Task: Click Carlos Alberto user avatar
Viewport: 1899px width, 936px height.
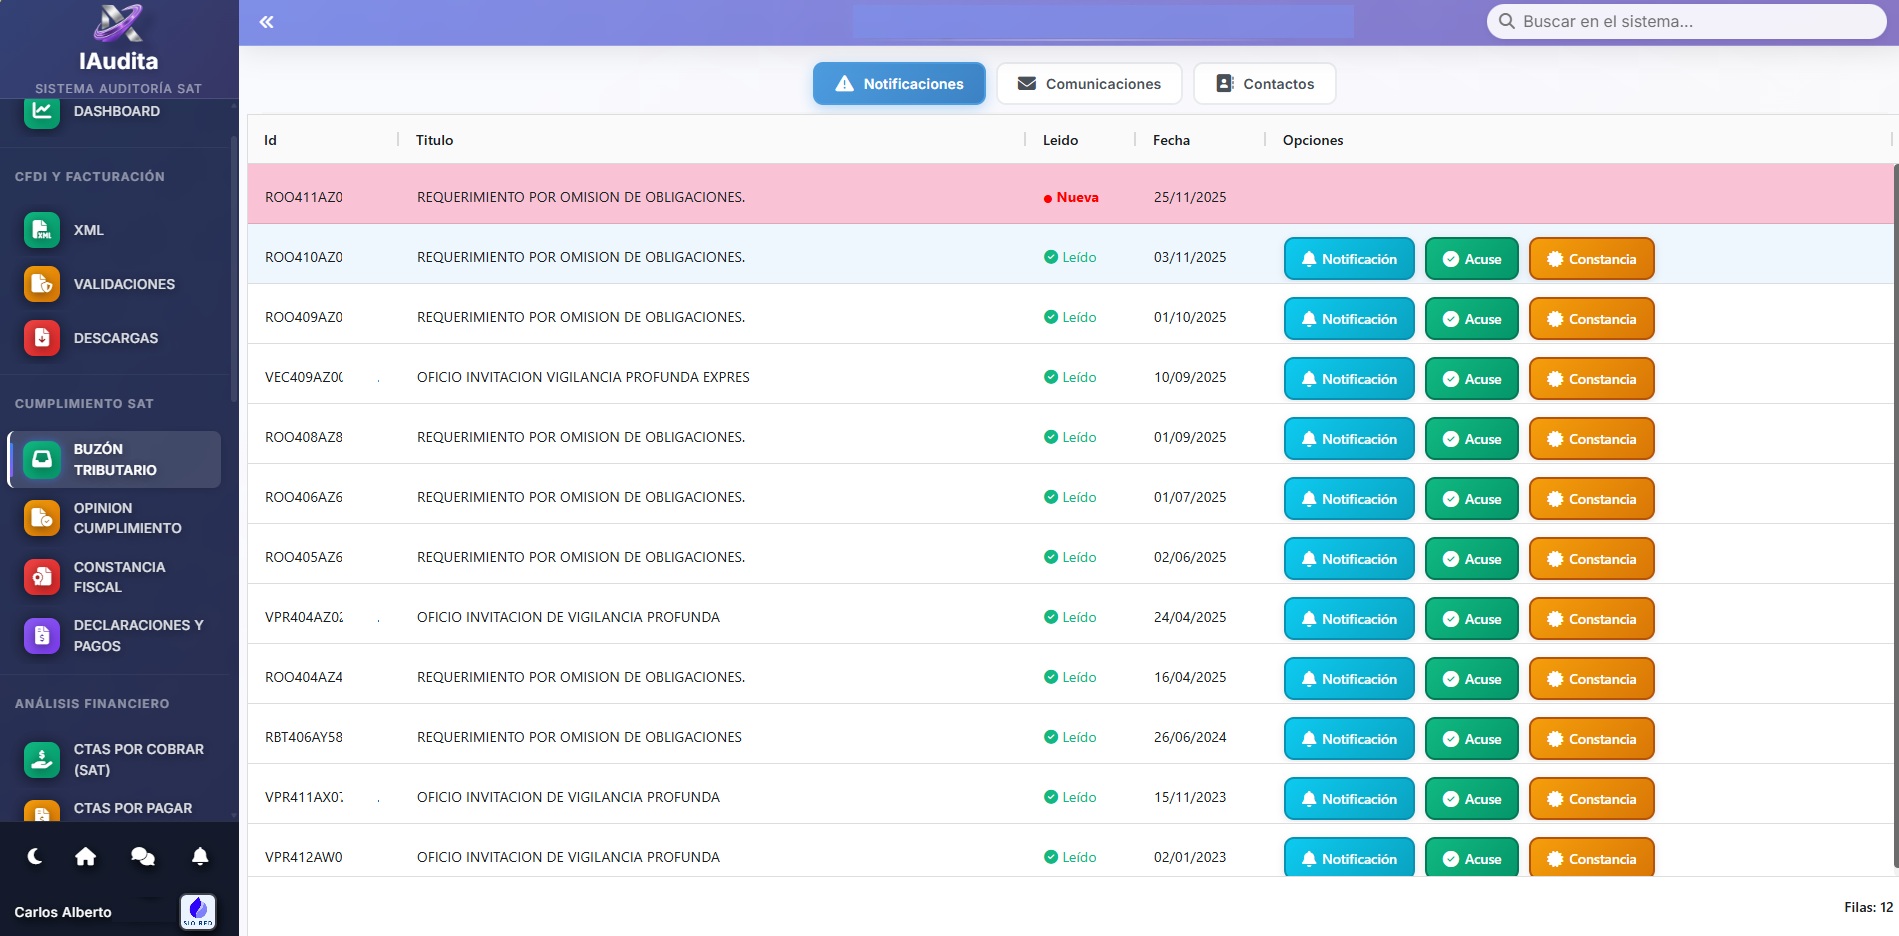Action: pos(198,910)
